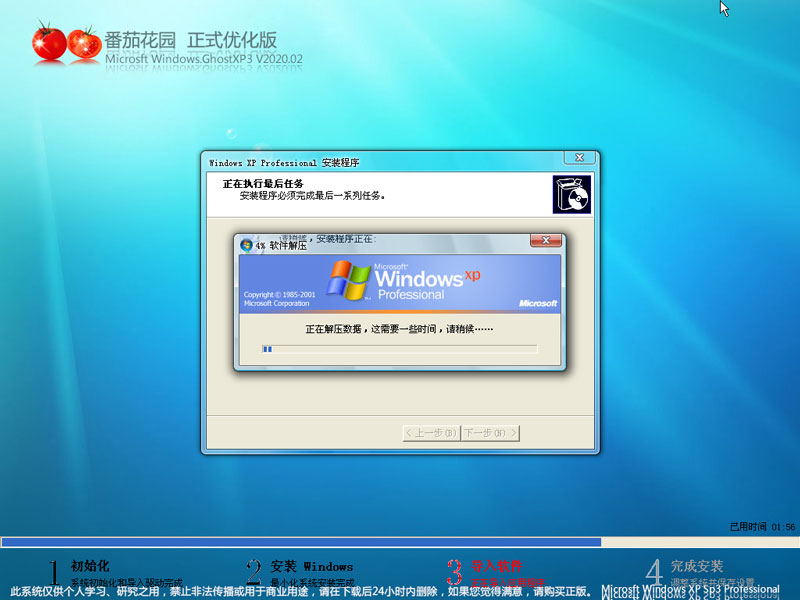800x600 pixels.
Task: Click the 正在解压数据 status message
Action: click(399, 329)
